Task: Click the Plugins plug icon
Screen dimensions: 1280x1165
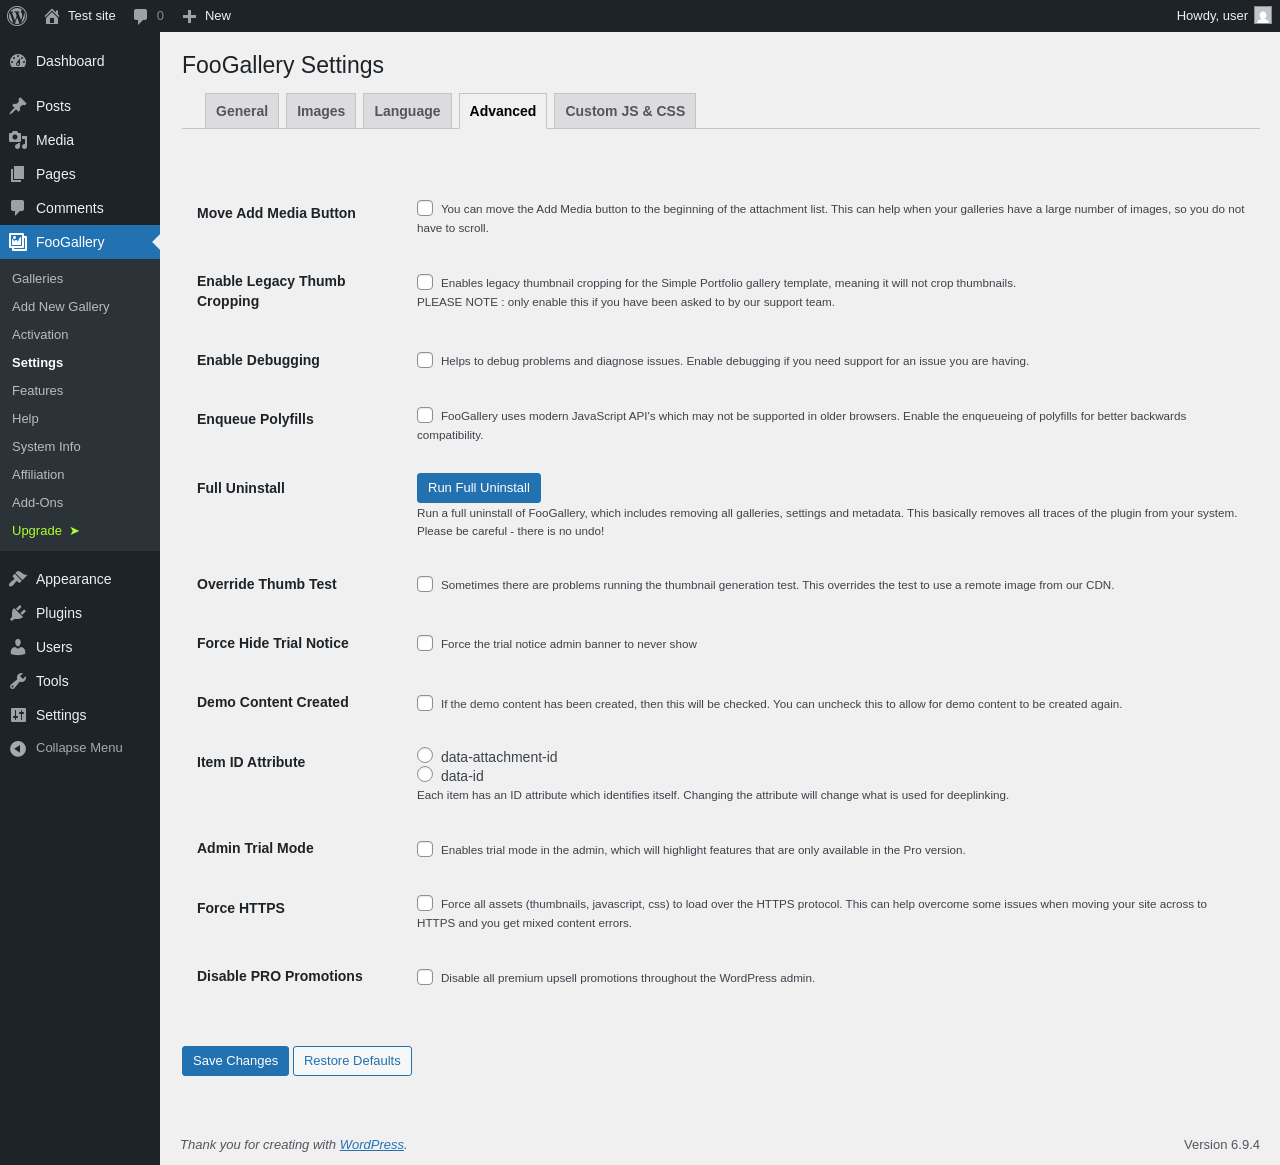Action: [18, 613]
